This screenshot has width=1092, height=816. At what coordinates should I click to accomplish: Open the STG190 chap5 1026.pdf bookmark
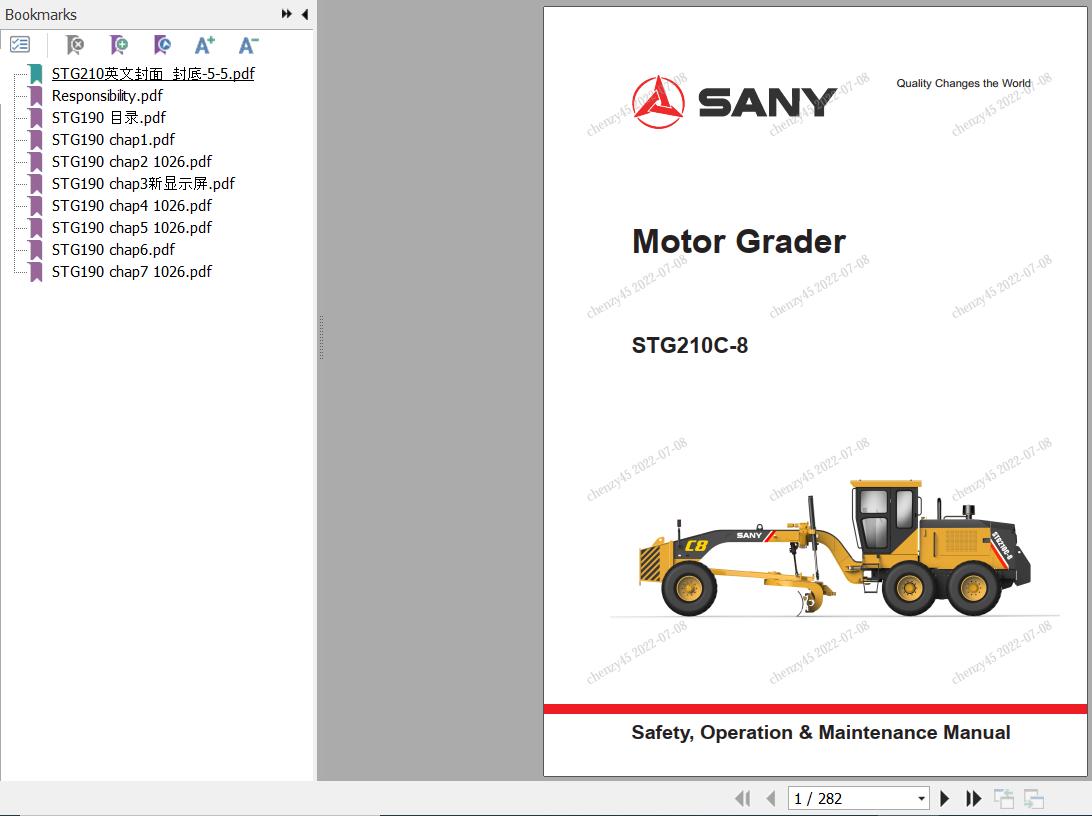[x=132, y=228]
